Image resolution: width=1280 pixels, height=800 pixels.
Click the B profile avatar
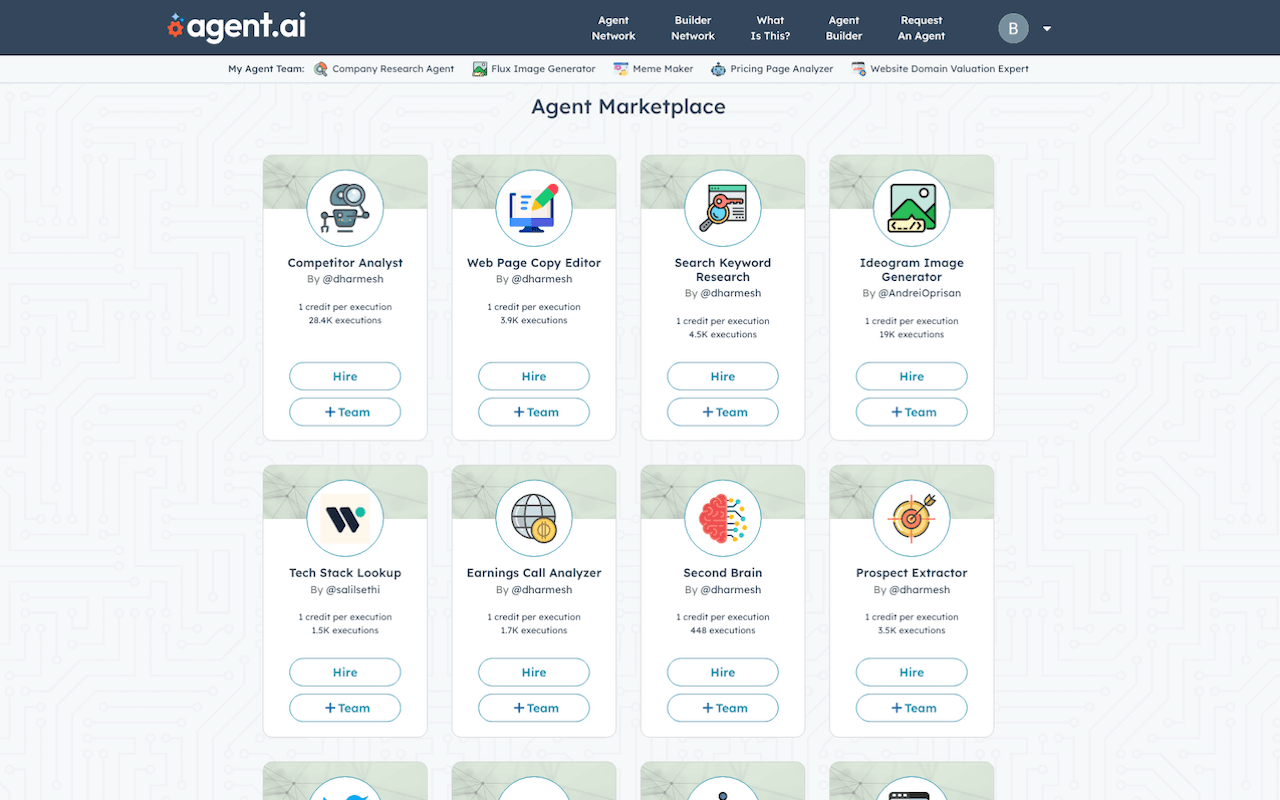1012,28
